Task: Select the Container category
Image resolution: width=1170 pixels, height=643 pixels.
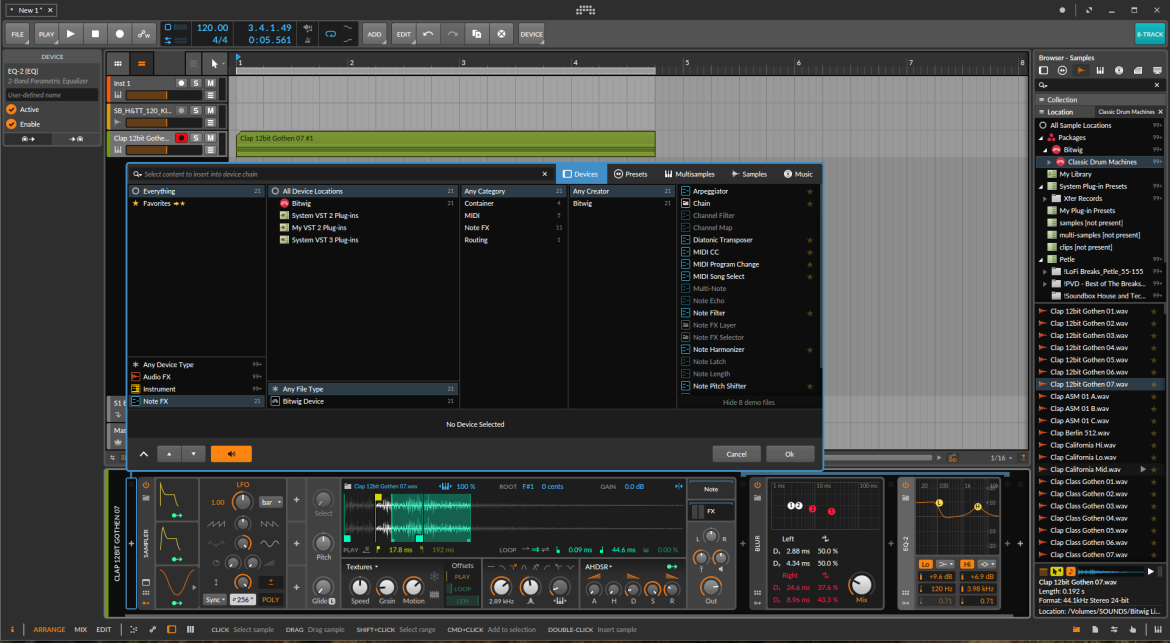Action: click(513, 203)
